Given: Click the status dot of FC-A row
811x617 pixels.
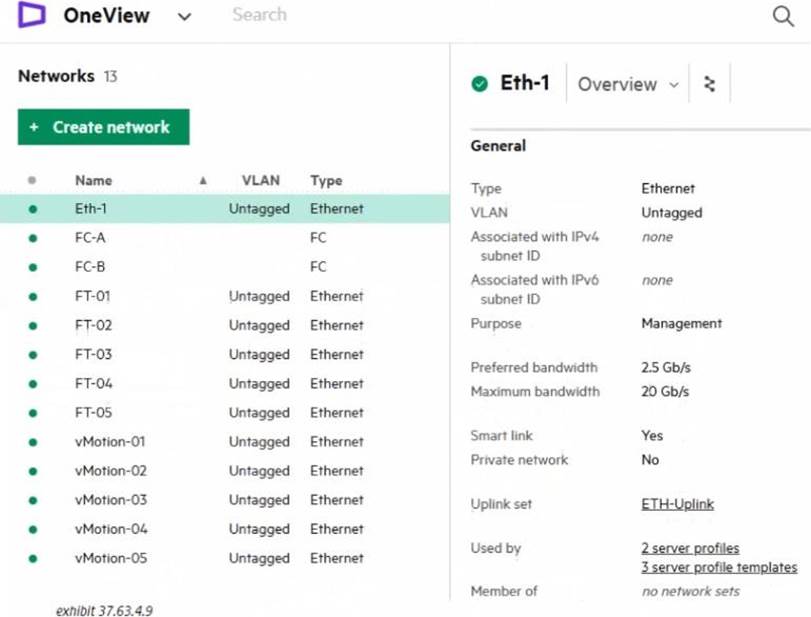Looking at the screenshot, I should (32, 238).
